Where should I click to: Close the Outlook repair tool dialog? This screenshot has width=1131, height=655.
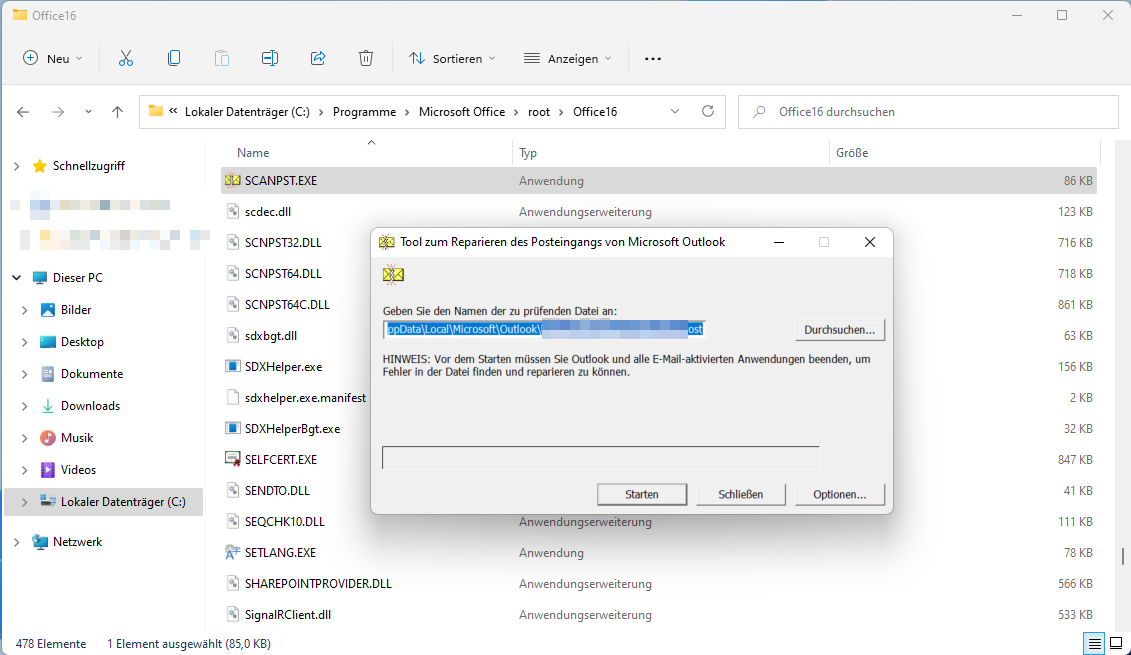[x=870, y=242]
